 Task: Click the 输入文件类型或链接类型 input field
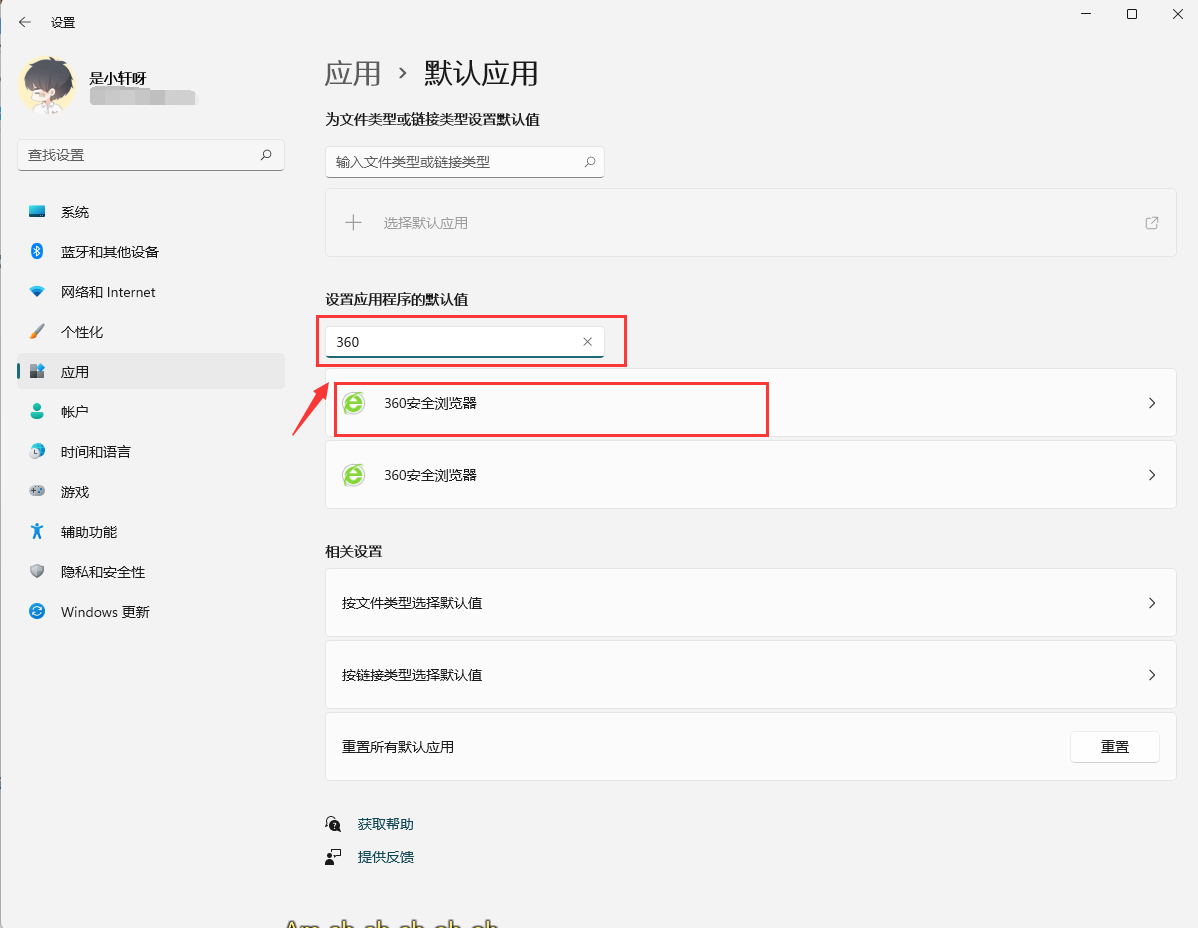(455, 162)
